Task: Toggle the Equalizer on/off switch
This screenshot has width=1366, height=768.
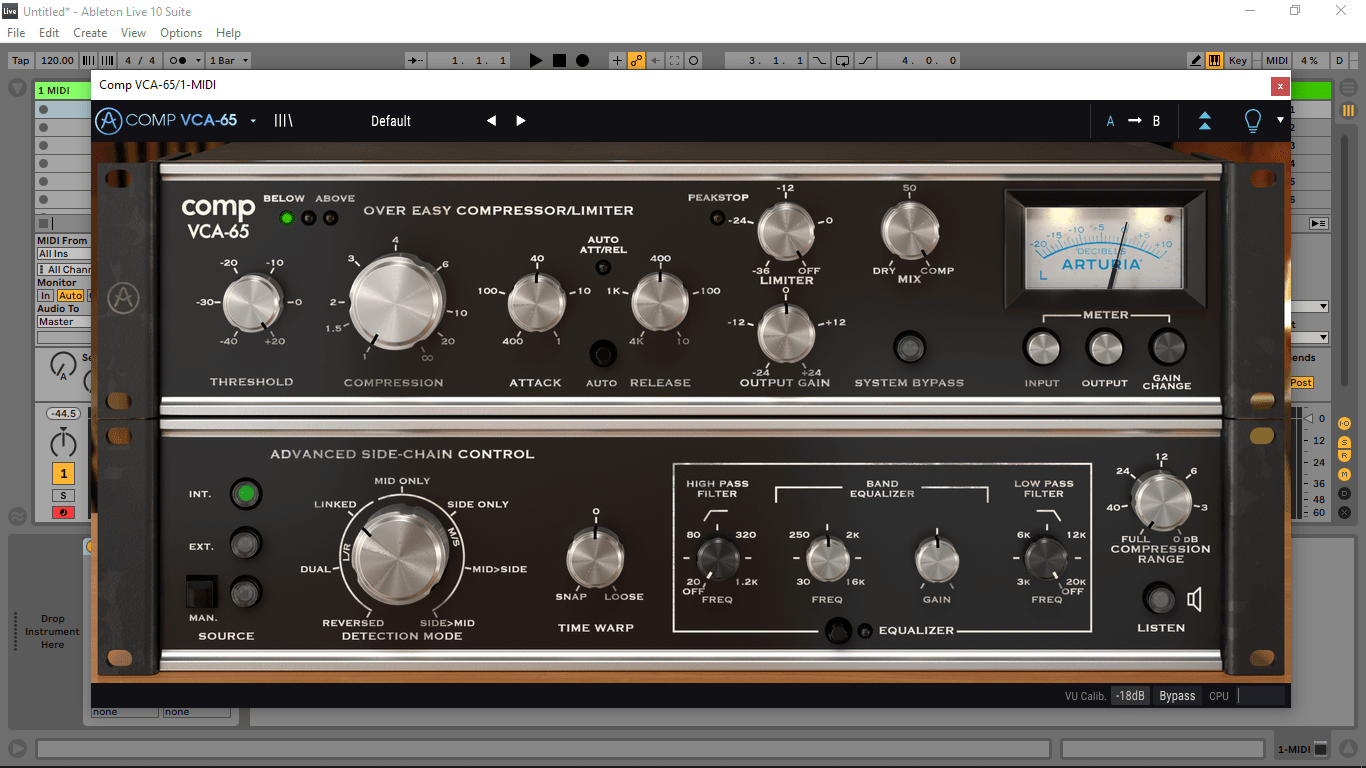Action: [838, 630]
